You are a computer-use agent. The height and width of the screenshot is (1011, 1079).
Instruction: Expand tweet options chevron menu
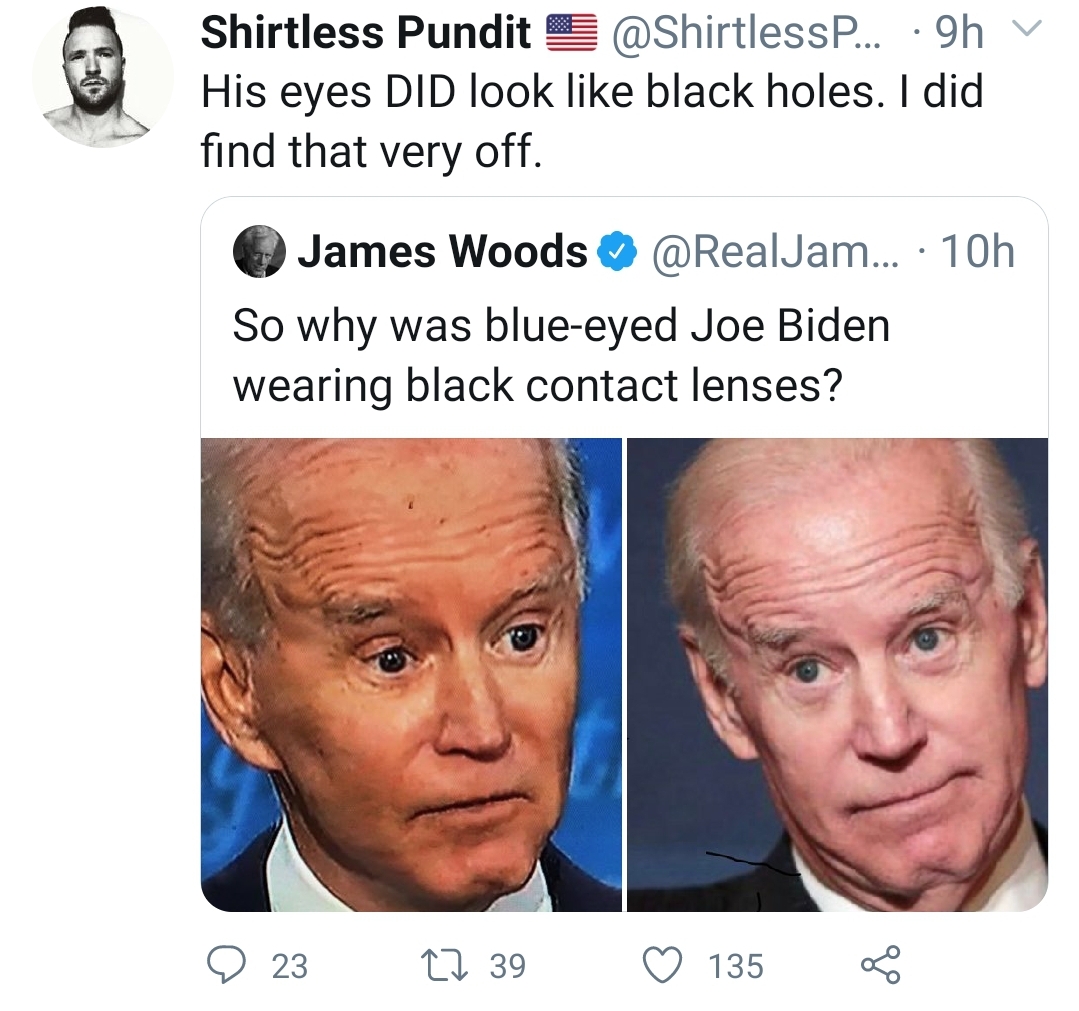(1029, 29)
